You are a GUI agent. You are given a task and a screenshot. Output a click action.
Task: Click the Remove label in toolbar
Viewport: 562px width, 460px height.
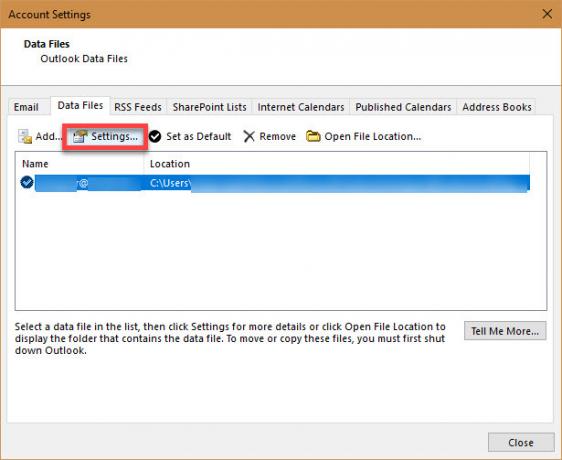pos(277,137)
